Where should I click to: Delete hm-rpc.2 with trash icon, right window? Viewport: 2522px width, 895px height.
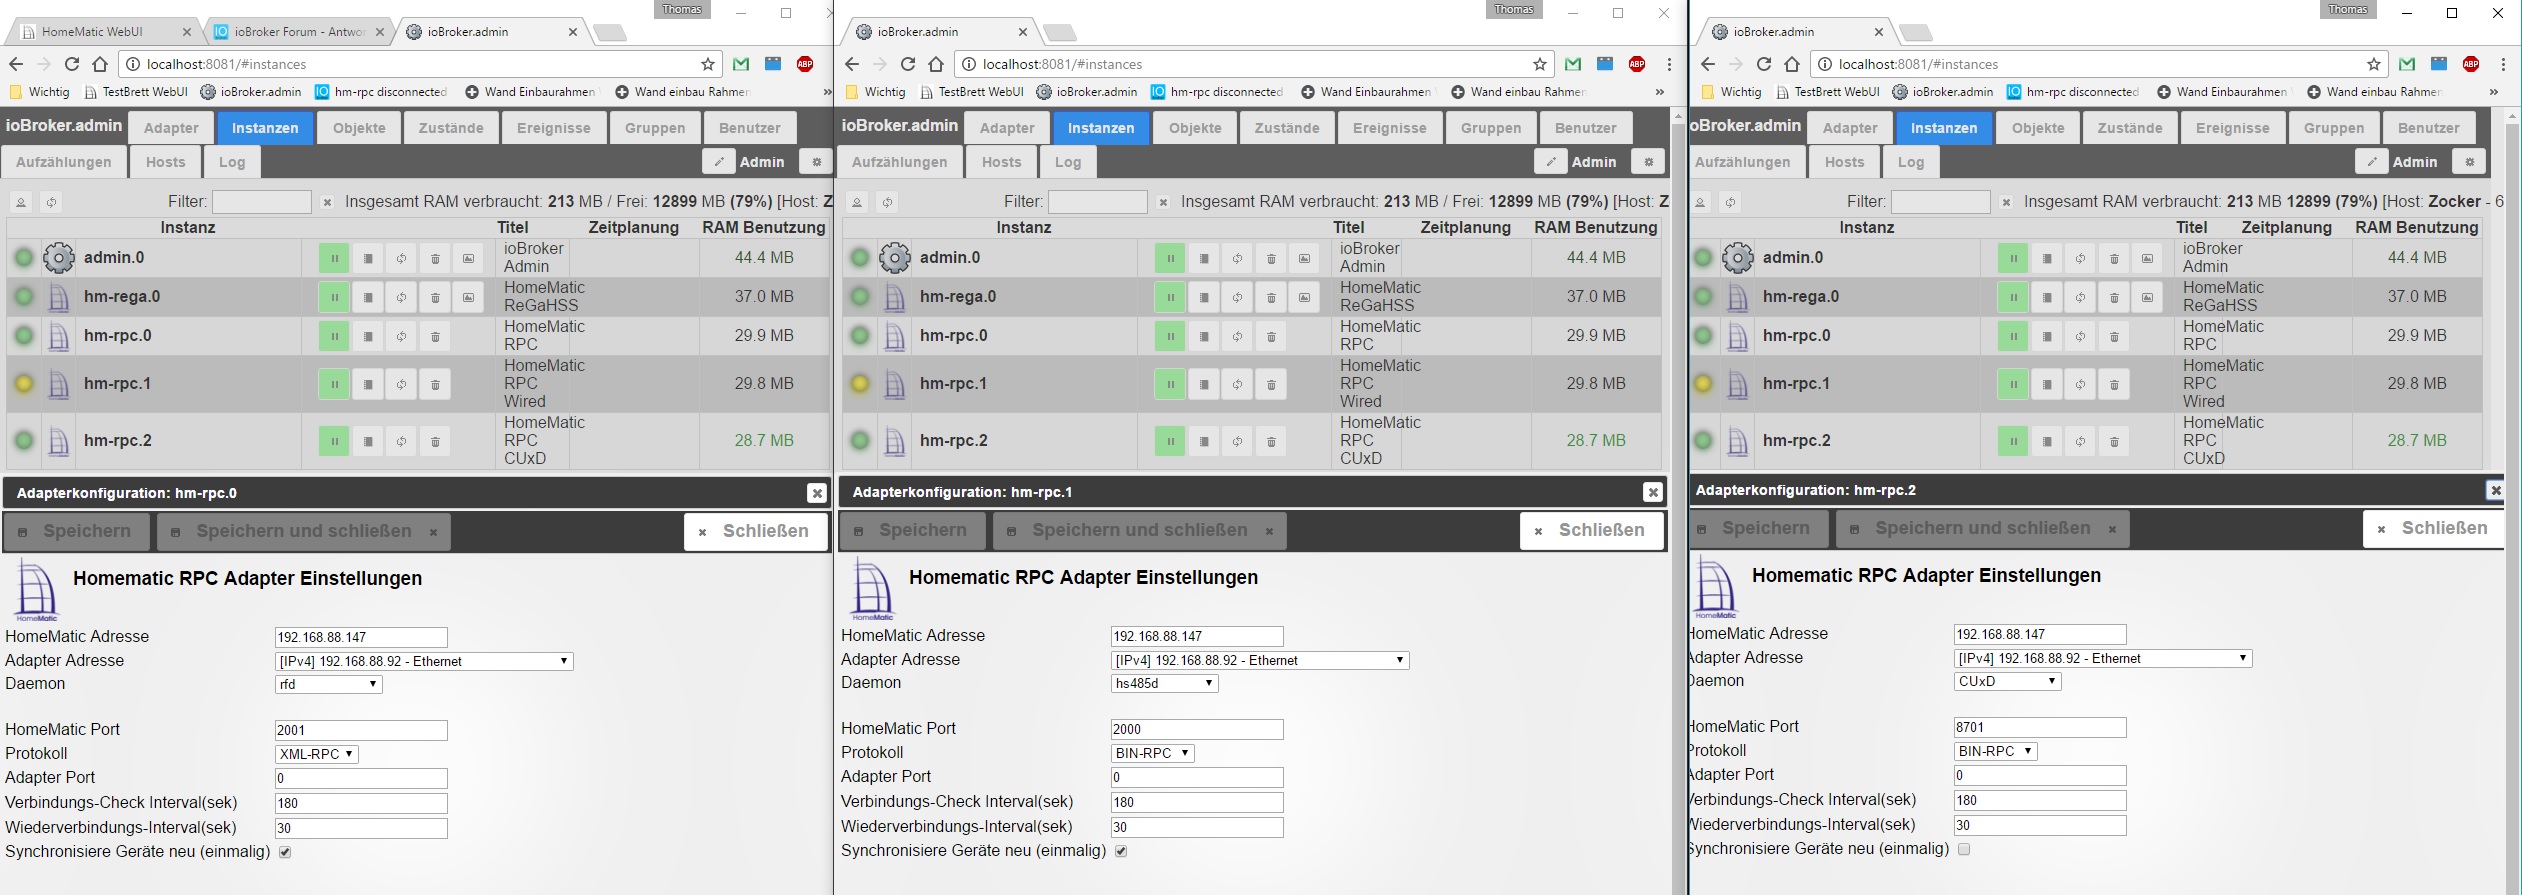2114,441
